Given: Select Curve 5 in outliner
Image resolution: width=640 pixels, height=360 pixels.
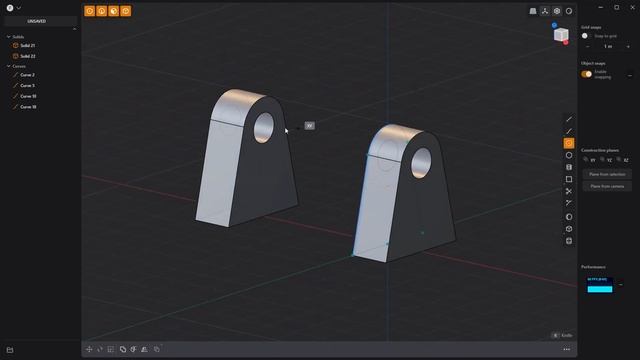Looking at the screenshot, I should click(27, 86).
